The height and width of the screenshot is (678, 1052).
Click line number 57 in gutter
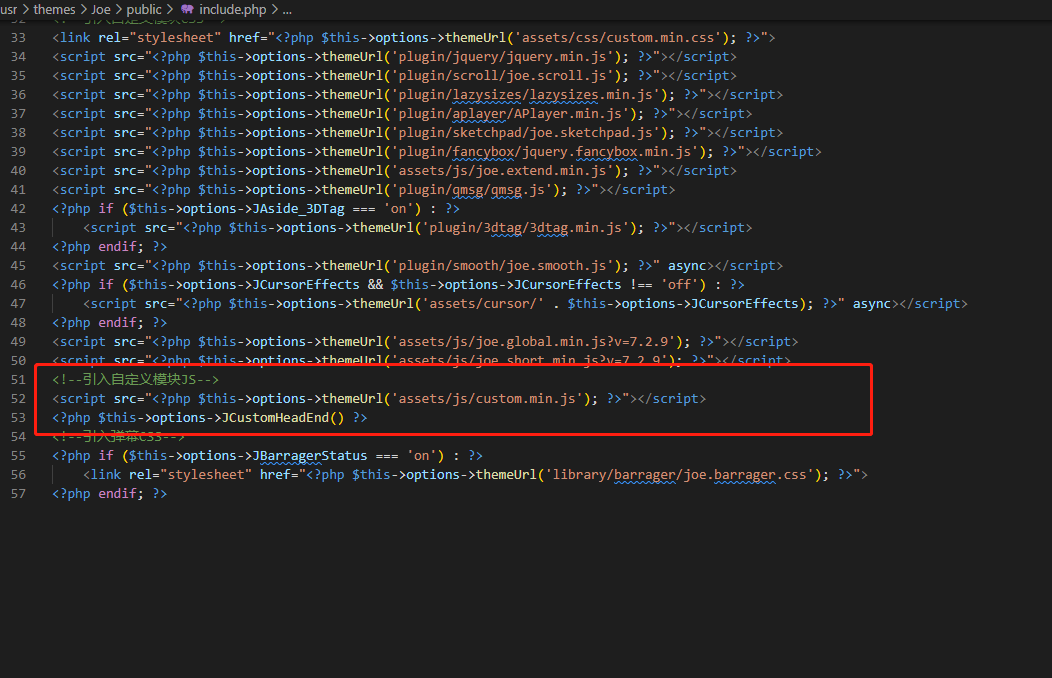pyautogui.click(x=18, y=494)
